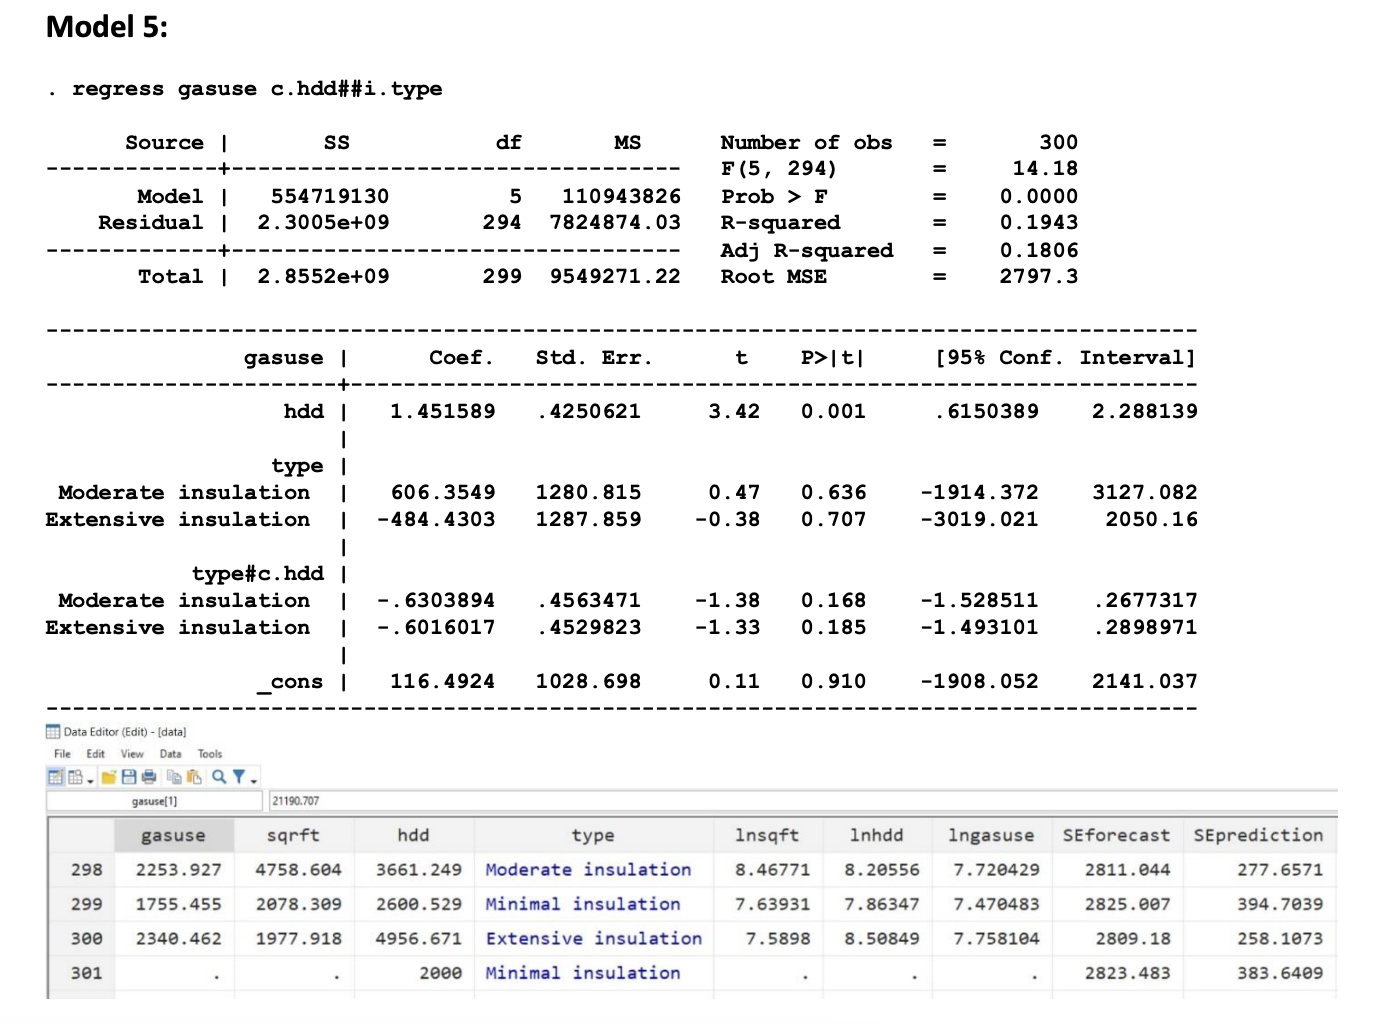Open Find using the magnifier icon
The height and width of the screenshot is (1024, 1390).
pyautogui.click(x=219, y=776)
